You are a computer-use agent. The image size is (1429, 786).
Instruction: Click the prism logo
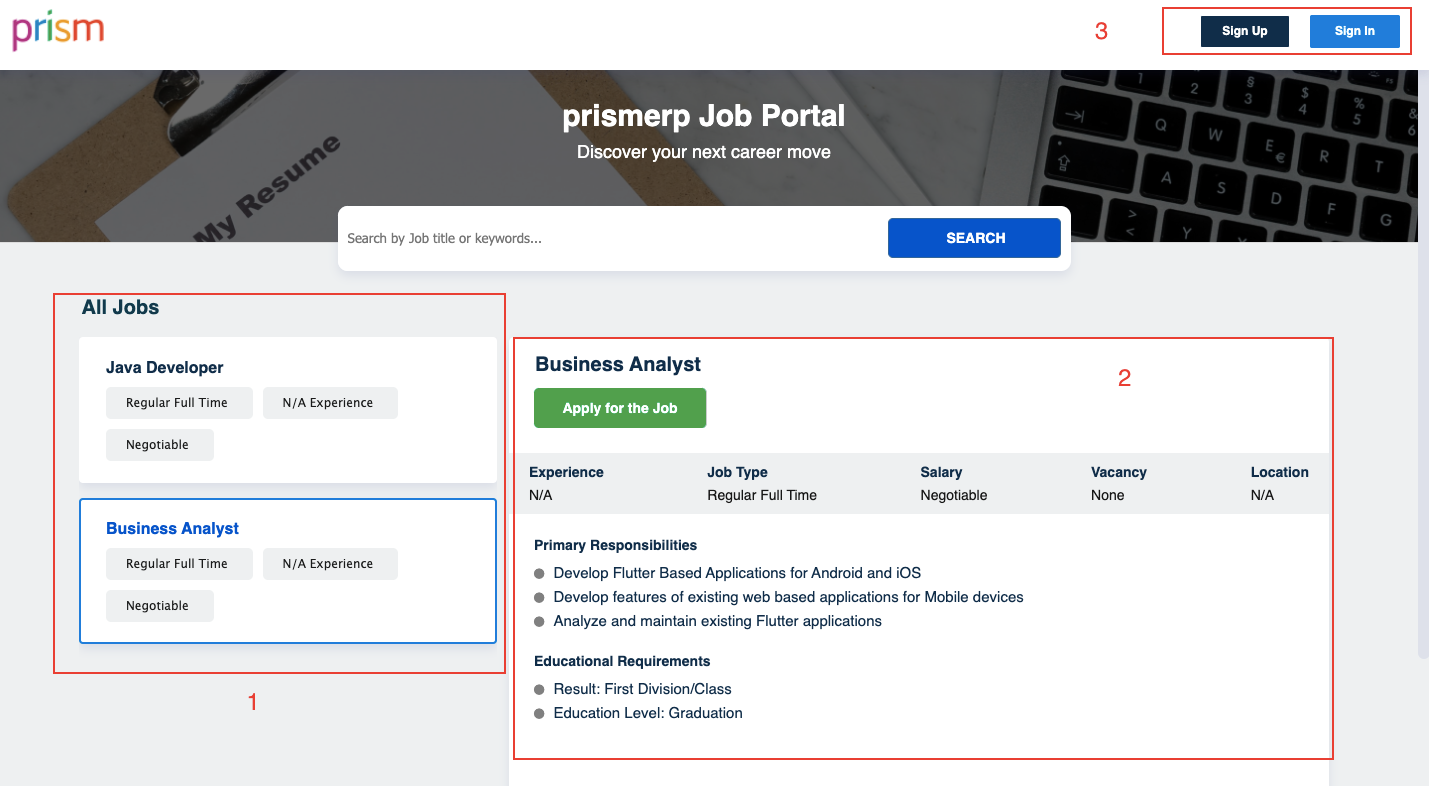[58, 30]
